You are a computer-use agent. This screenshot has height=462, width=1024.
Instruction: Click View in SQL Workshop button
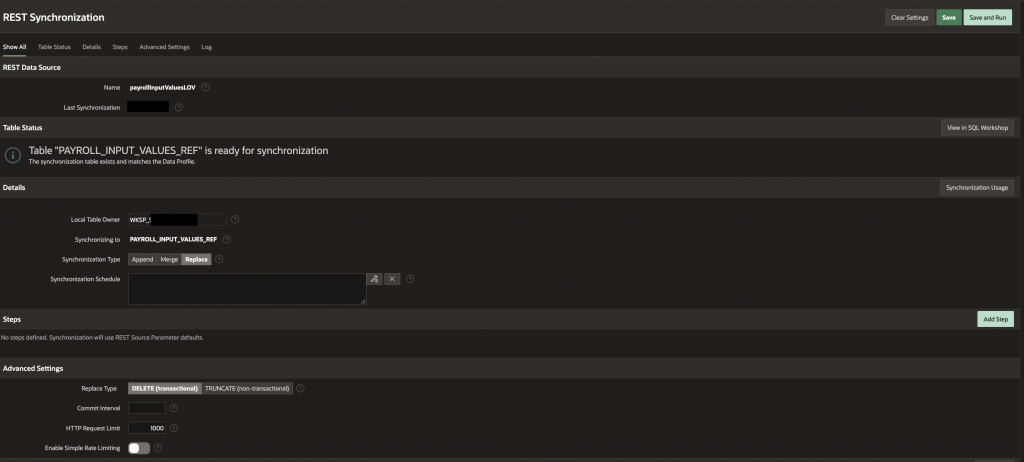978,127
